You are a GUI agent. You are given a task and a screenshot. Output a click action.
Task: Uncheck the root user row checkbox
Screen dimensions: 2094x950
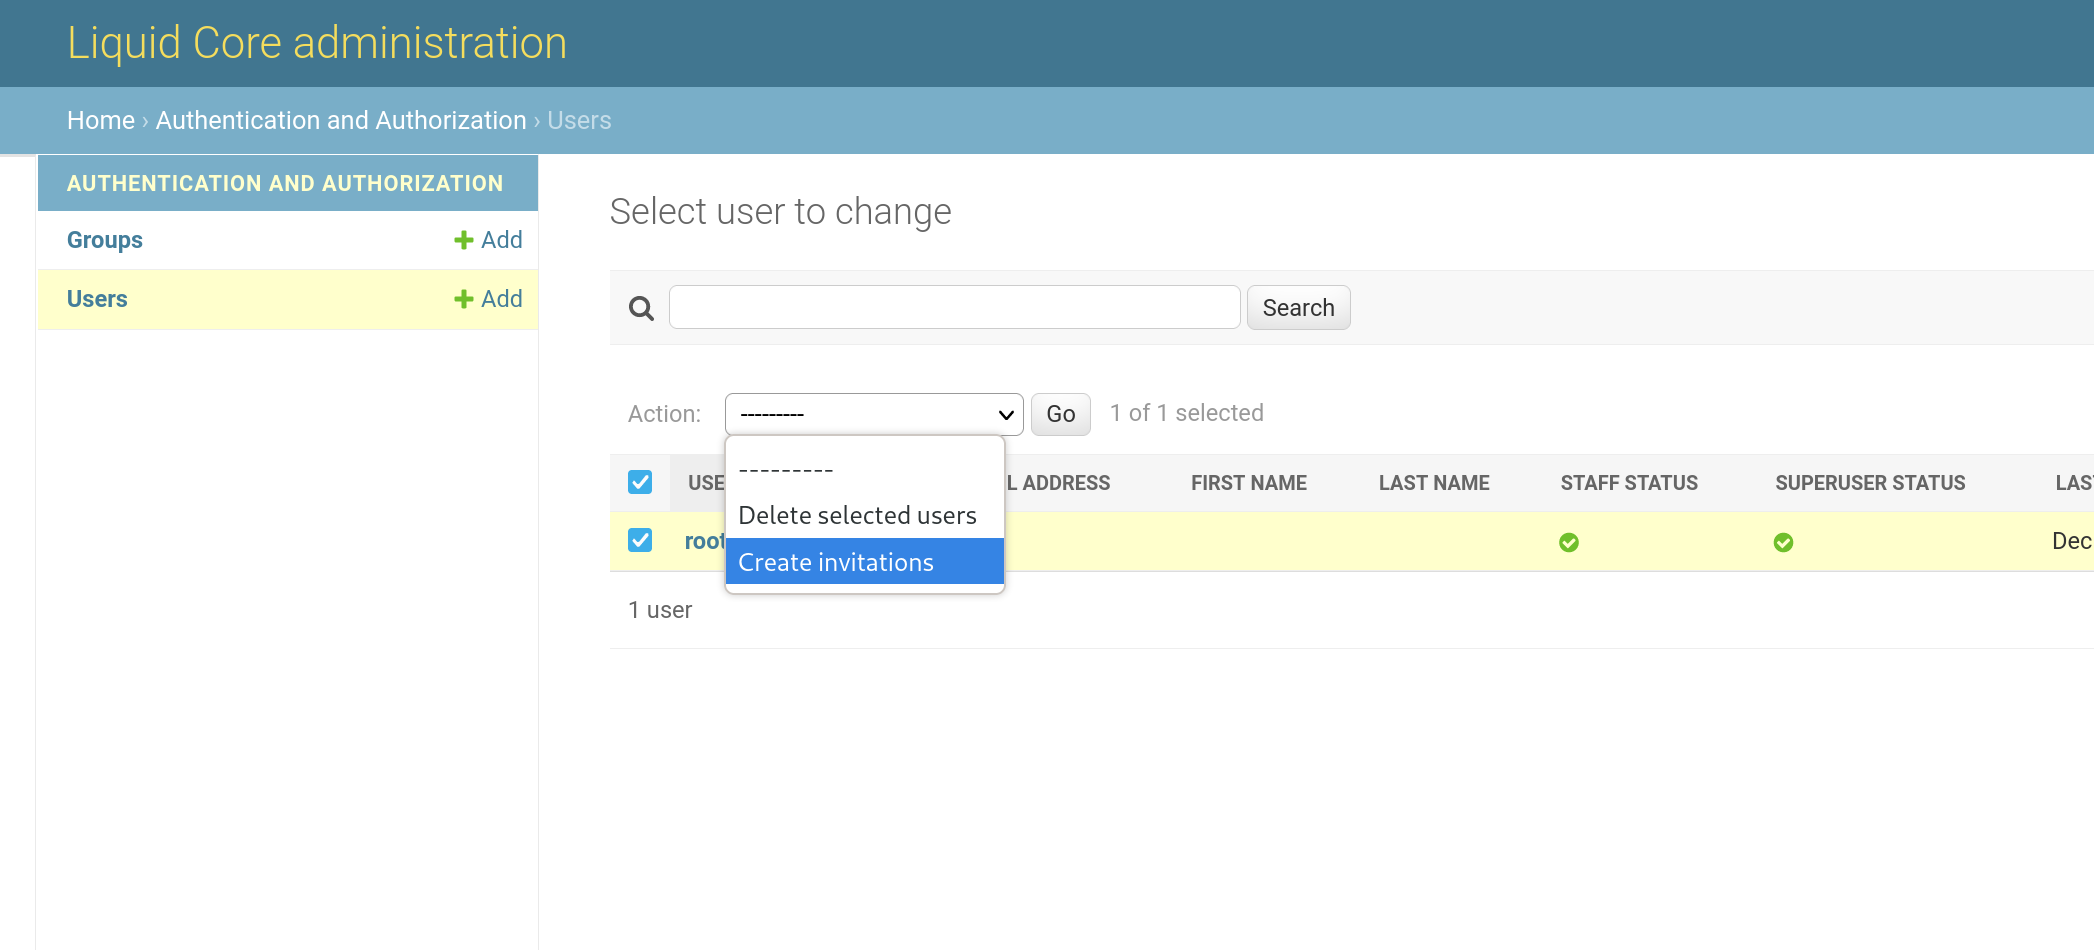tap(640, 540)
